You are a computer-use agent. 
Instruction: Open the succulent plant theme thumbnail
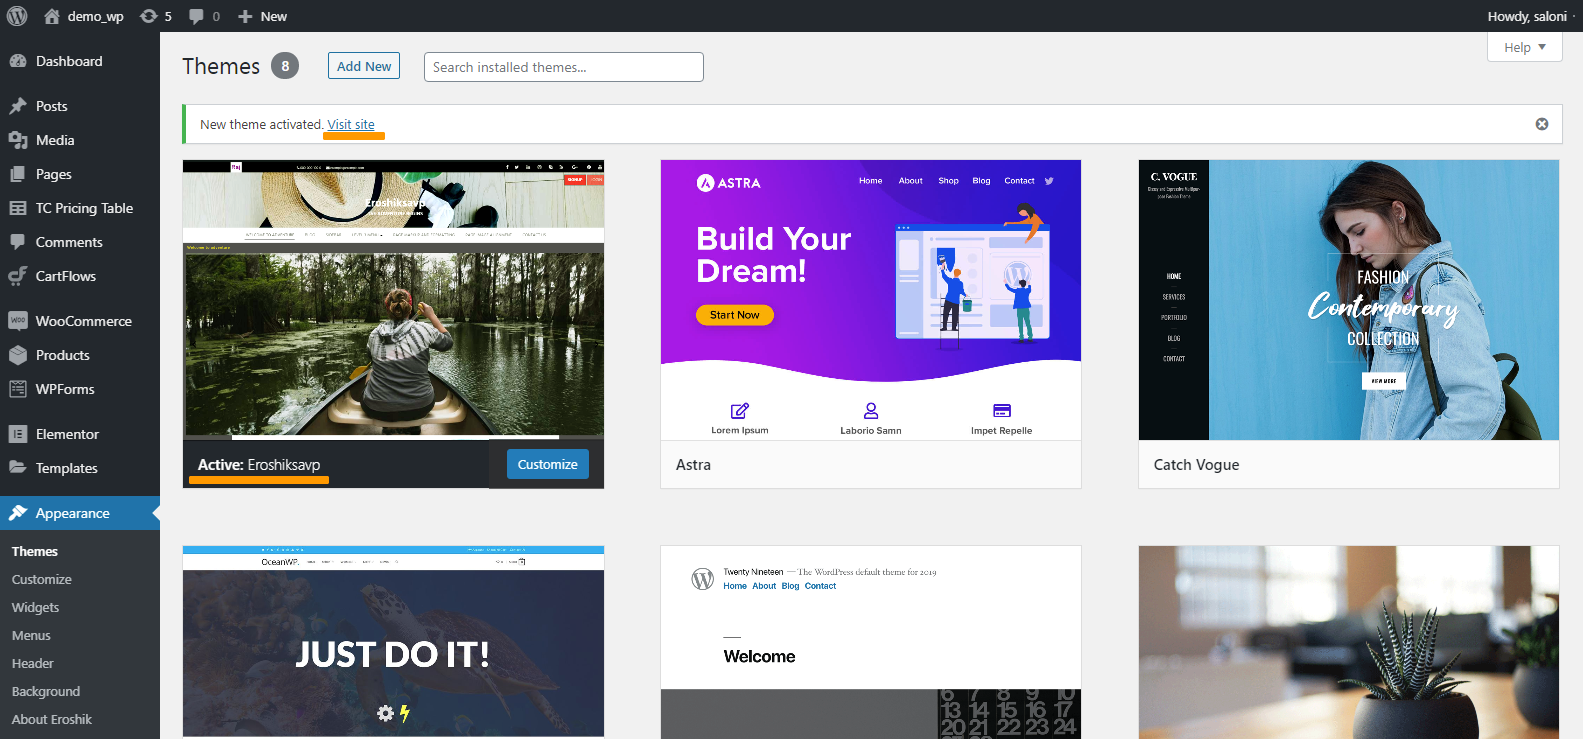(1349, 642)
